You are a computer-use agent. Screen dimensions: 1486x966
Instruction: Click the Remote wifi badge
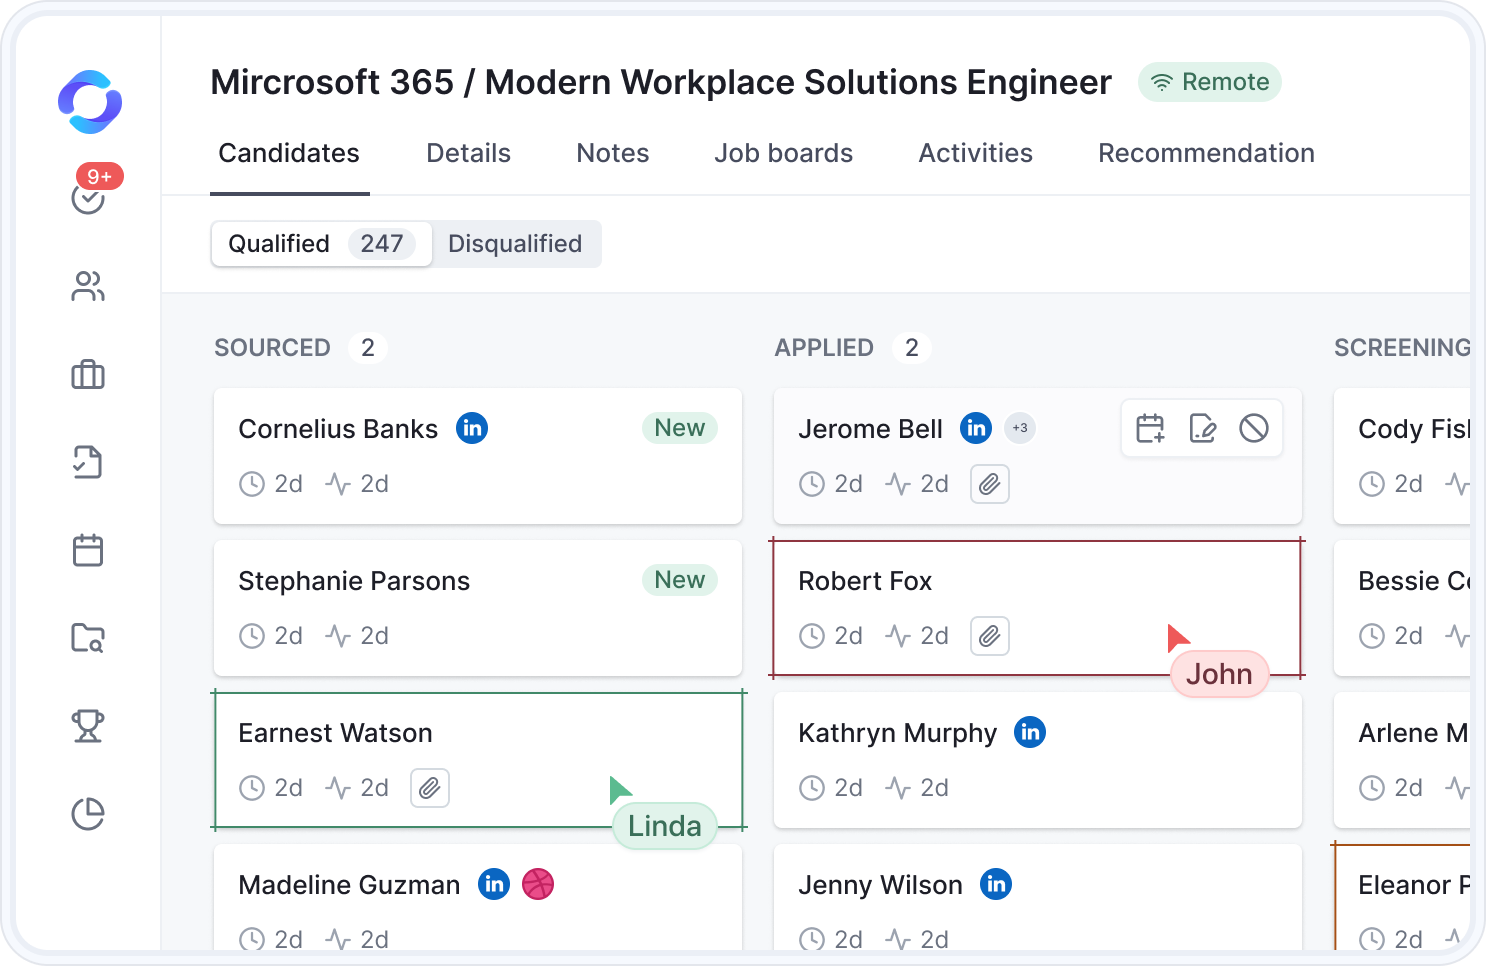[1210, 82]
